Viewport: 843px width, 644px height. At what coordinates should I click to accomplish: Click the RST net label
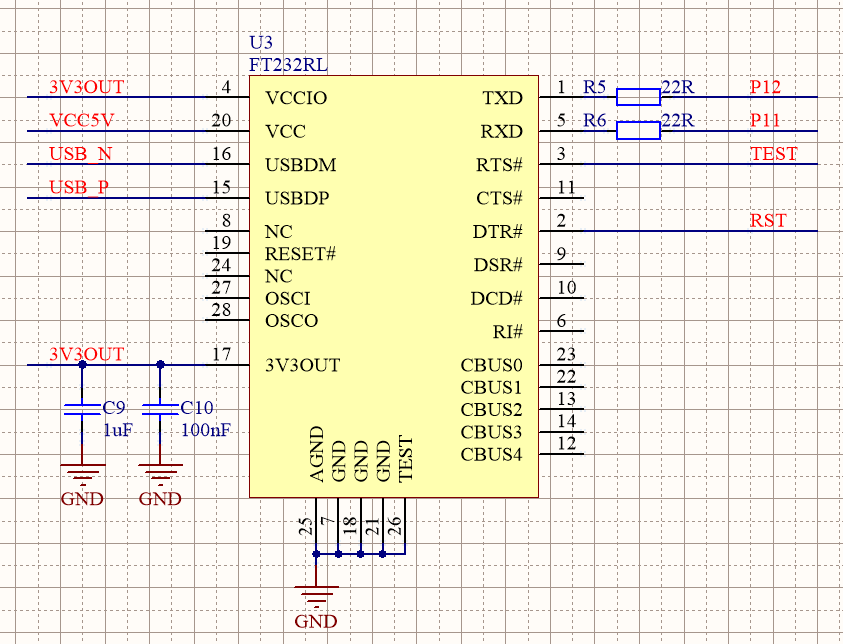(768, 220)
